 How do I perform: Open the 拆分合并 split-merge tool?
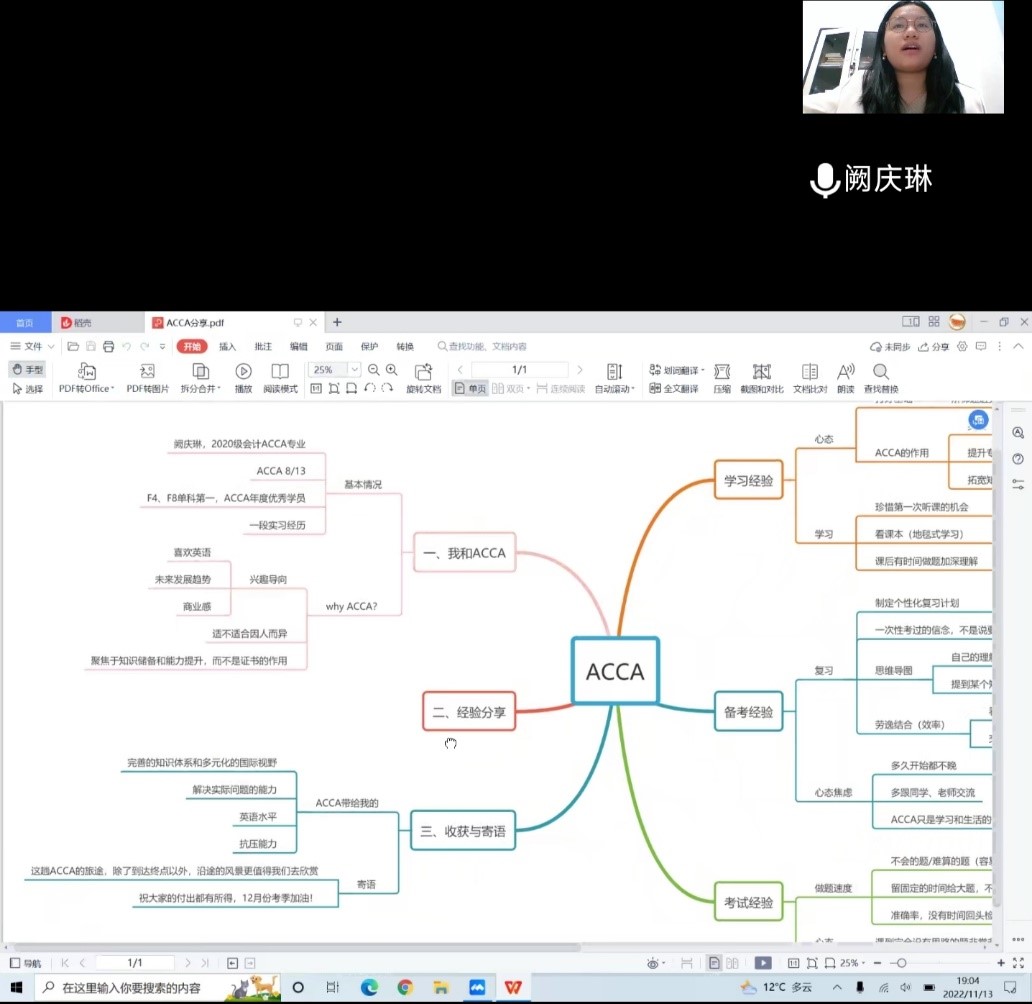click(201, 378)
